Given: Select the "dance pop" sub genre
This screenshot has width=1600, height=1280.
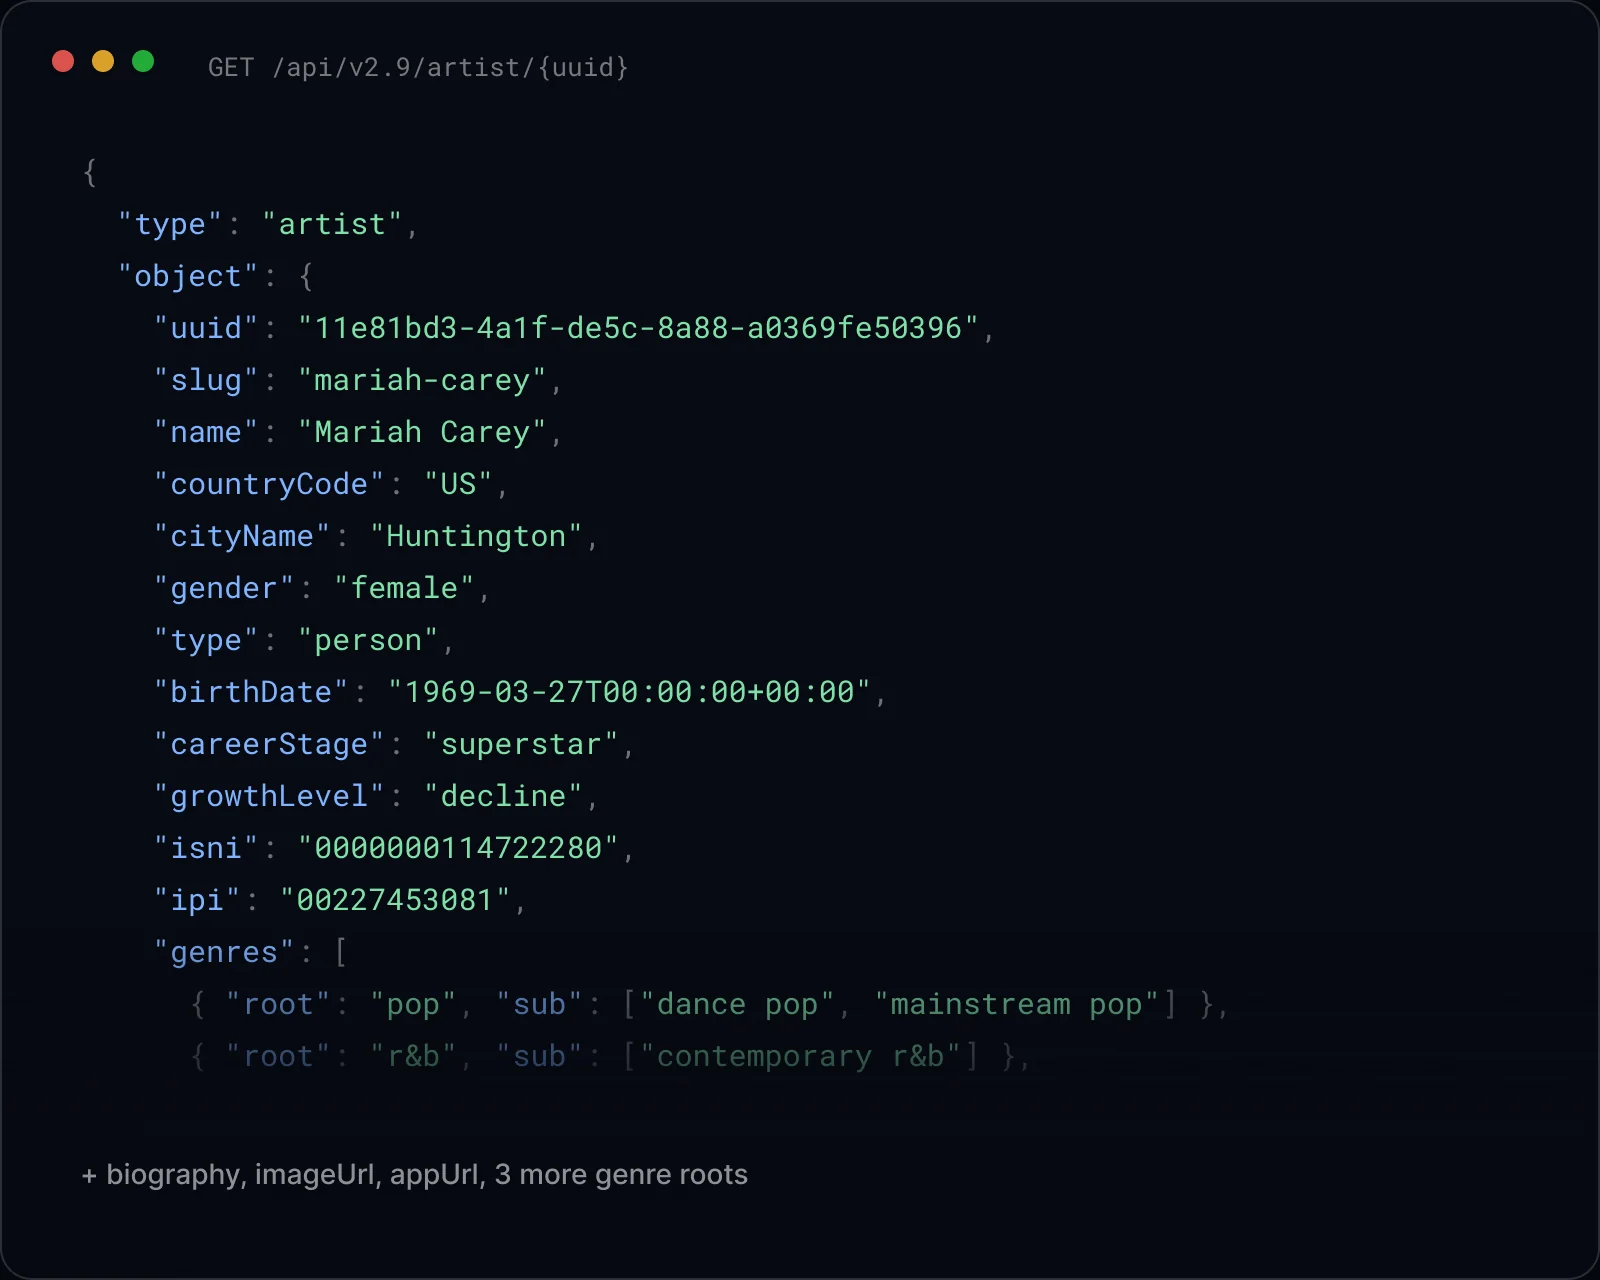Looking at the screenshot, I should 737,1004.
